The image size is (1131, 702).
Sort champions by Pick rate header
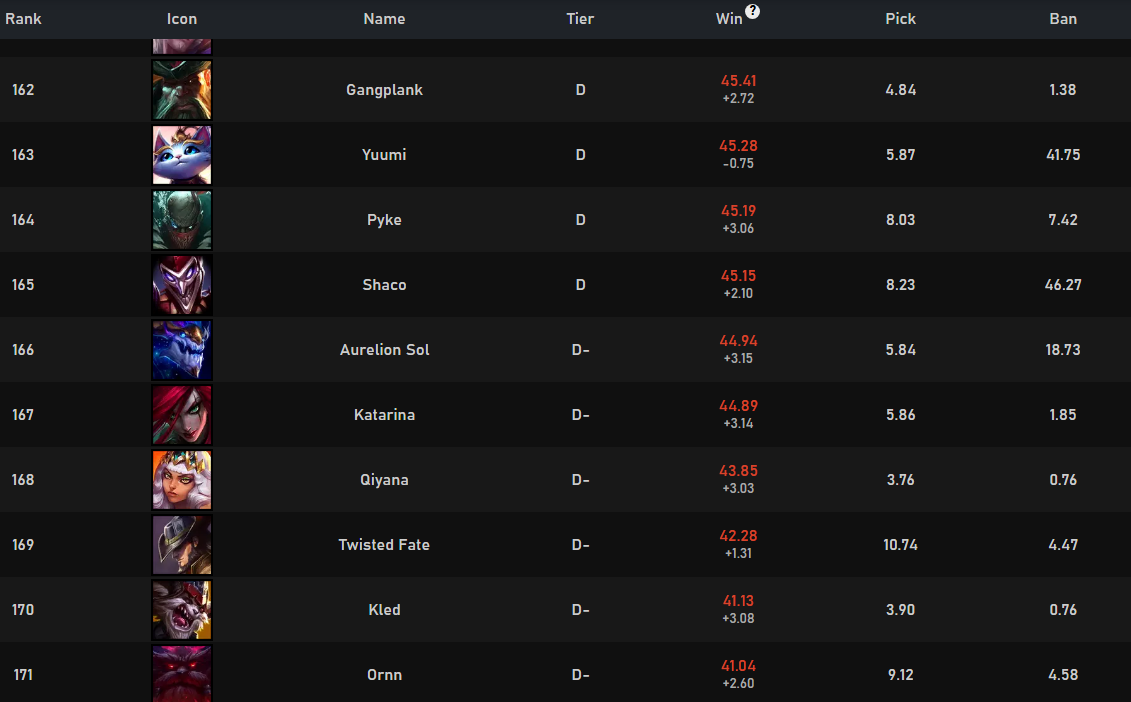click(900, 19)
